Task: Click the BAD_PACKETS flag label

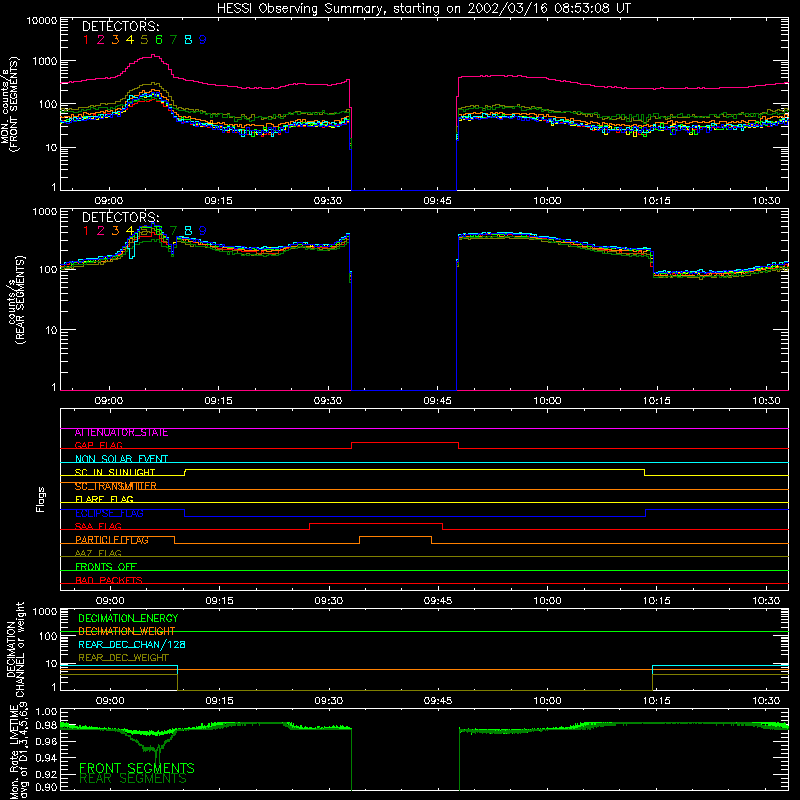Action: (109, 581)
